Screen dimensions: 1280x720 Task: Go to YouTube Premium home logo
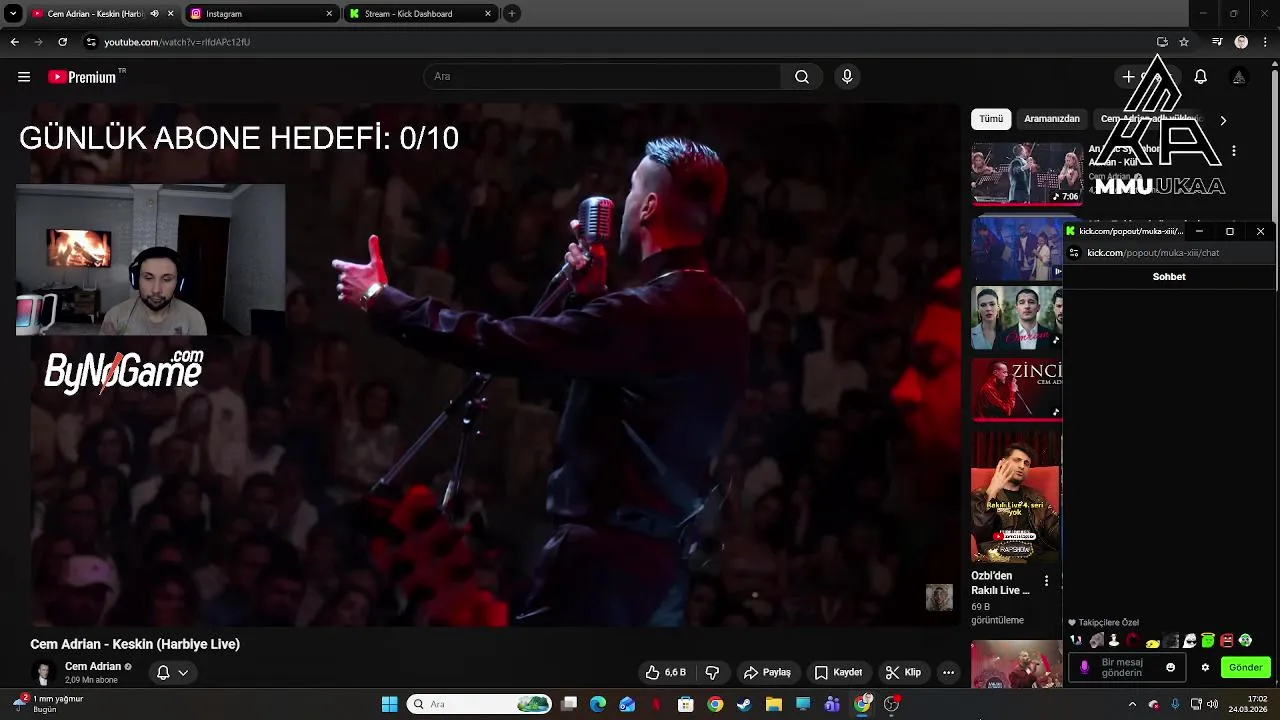tap(84, 77)
